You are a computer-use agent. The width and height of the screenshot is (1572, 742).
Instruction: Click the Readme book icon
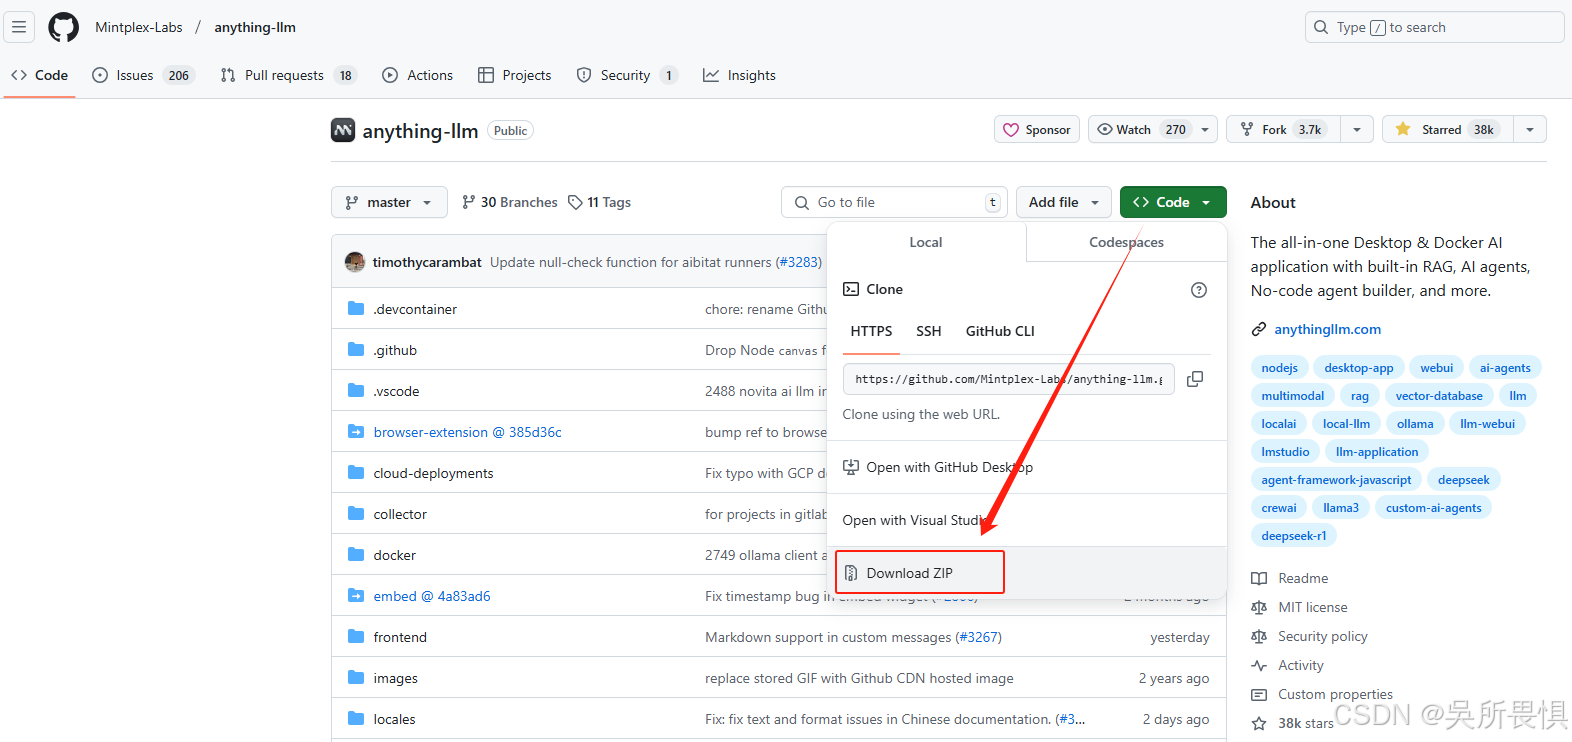point(1259,578)
